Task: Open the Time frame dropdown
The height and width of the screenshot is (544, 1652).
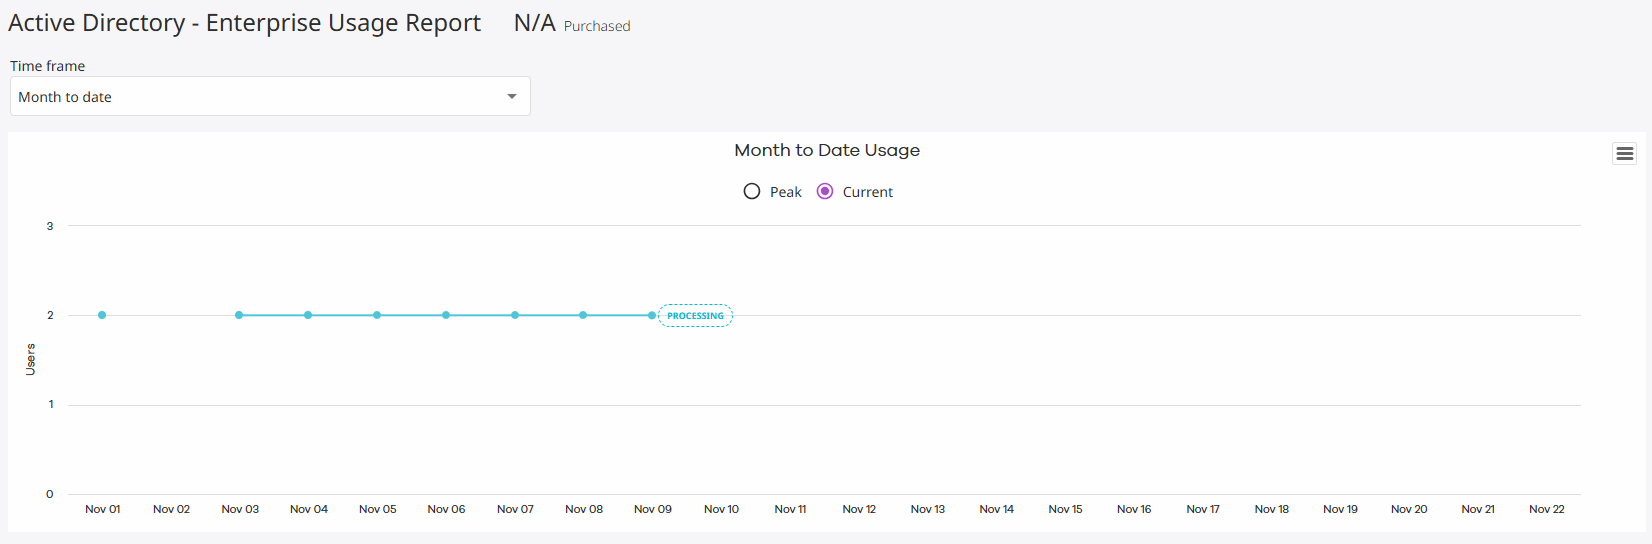Action: (270, 96)
